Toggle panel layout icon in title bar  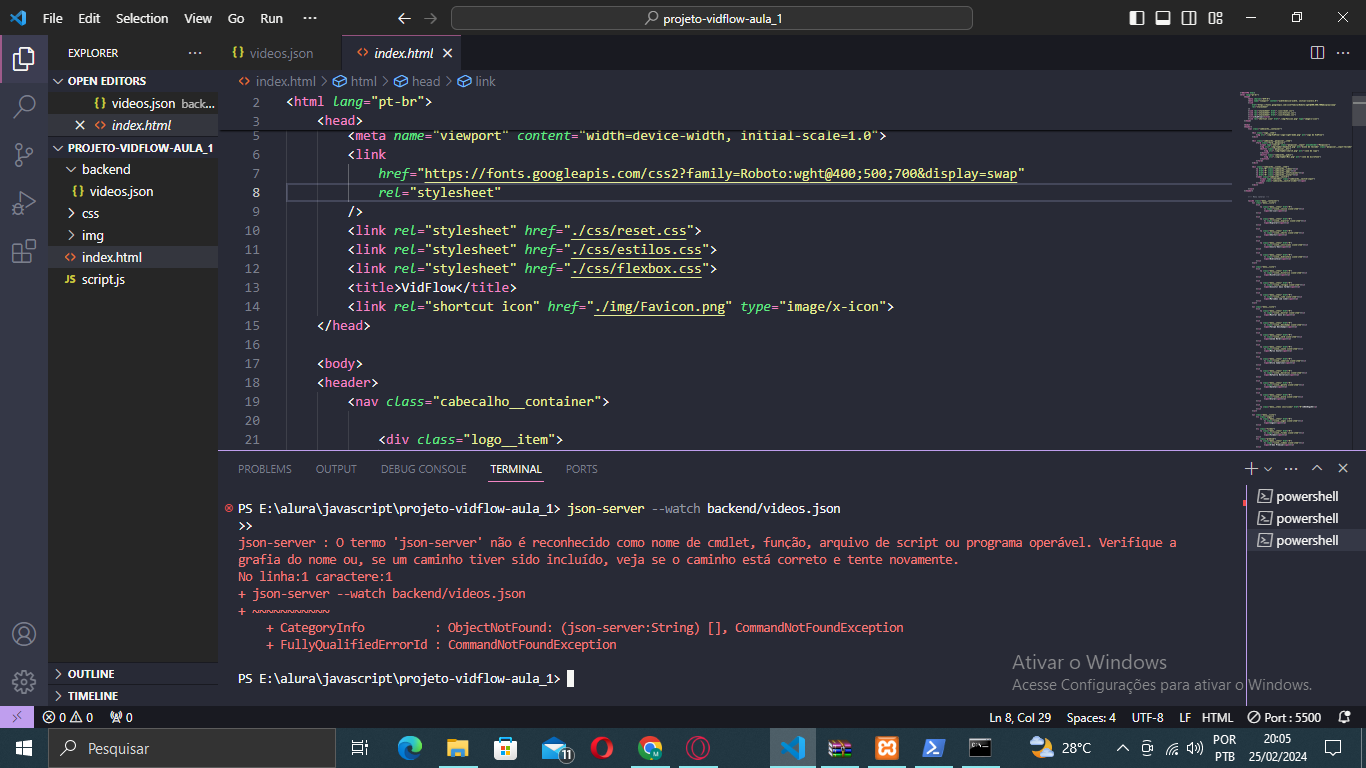point(1163,18)
